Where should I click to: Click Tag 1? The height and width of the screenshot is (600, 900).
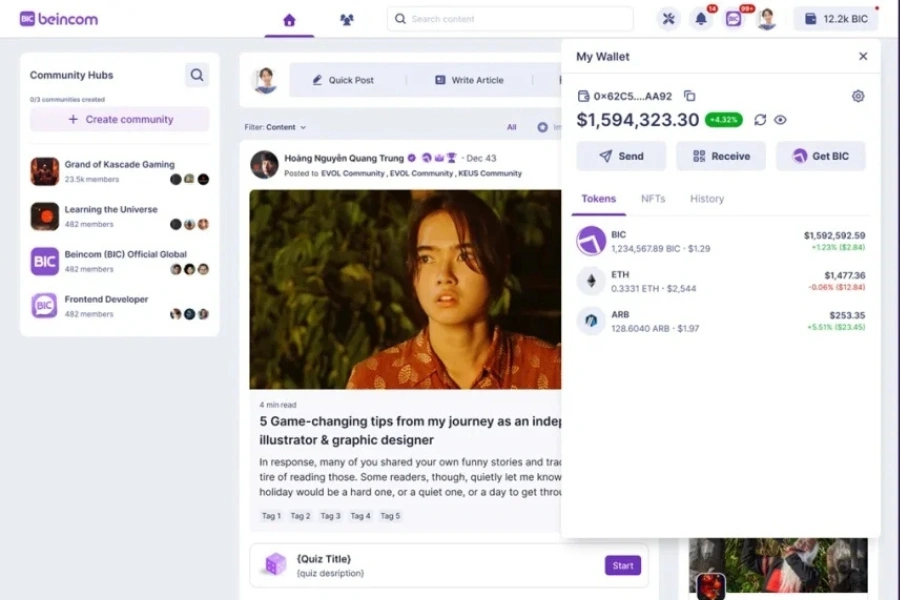coord(271,516)
